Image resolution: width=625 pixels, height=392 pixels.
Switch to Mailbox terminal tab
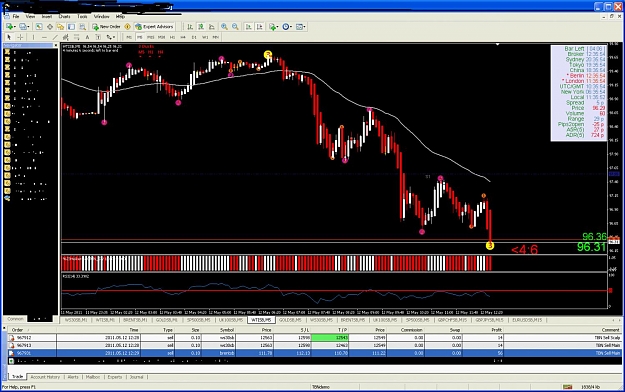(93, 377)
